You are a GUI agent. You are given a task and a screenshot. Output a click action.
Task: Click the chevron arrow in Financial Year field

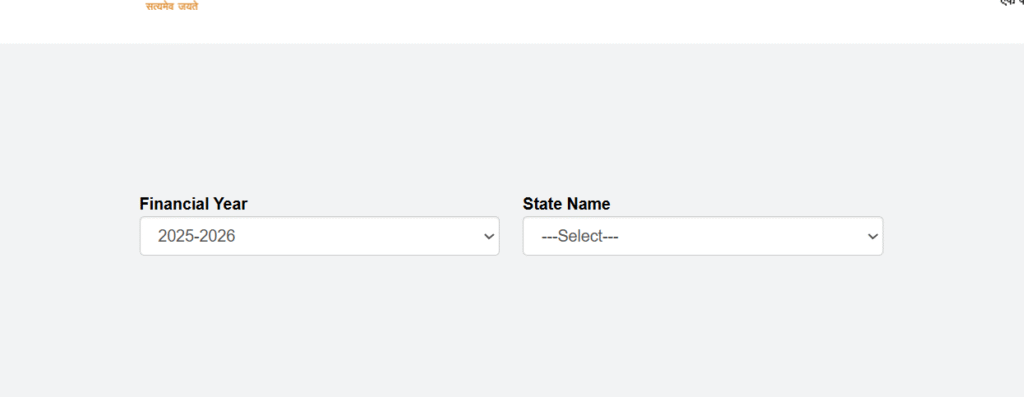489,236
